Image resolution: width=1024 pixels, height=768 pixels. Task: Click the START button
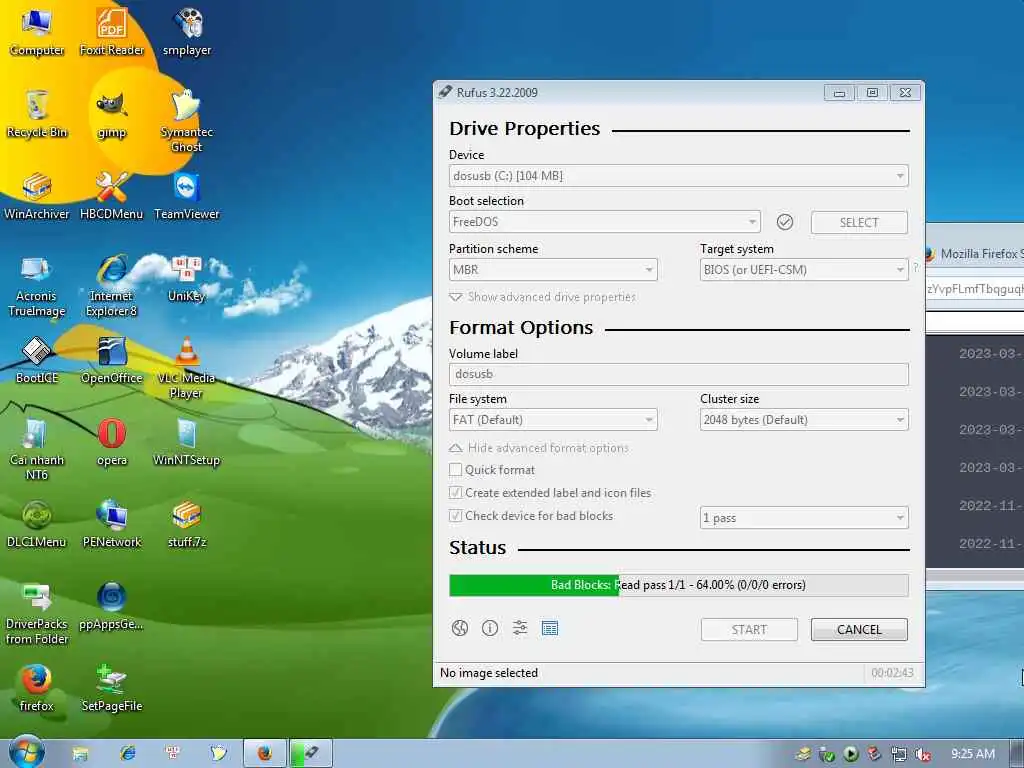749,630
